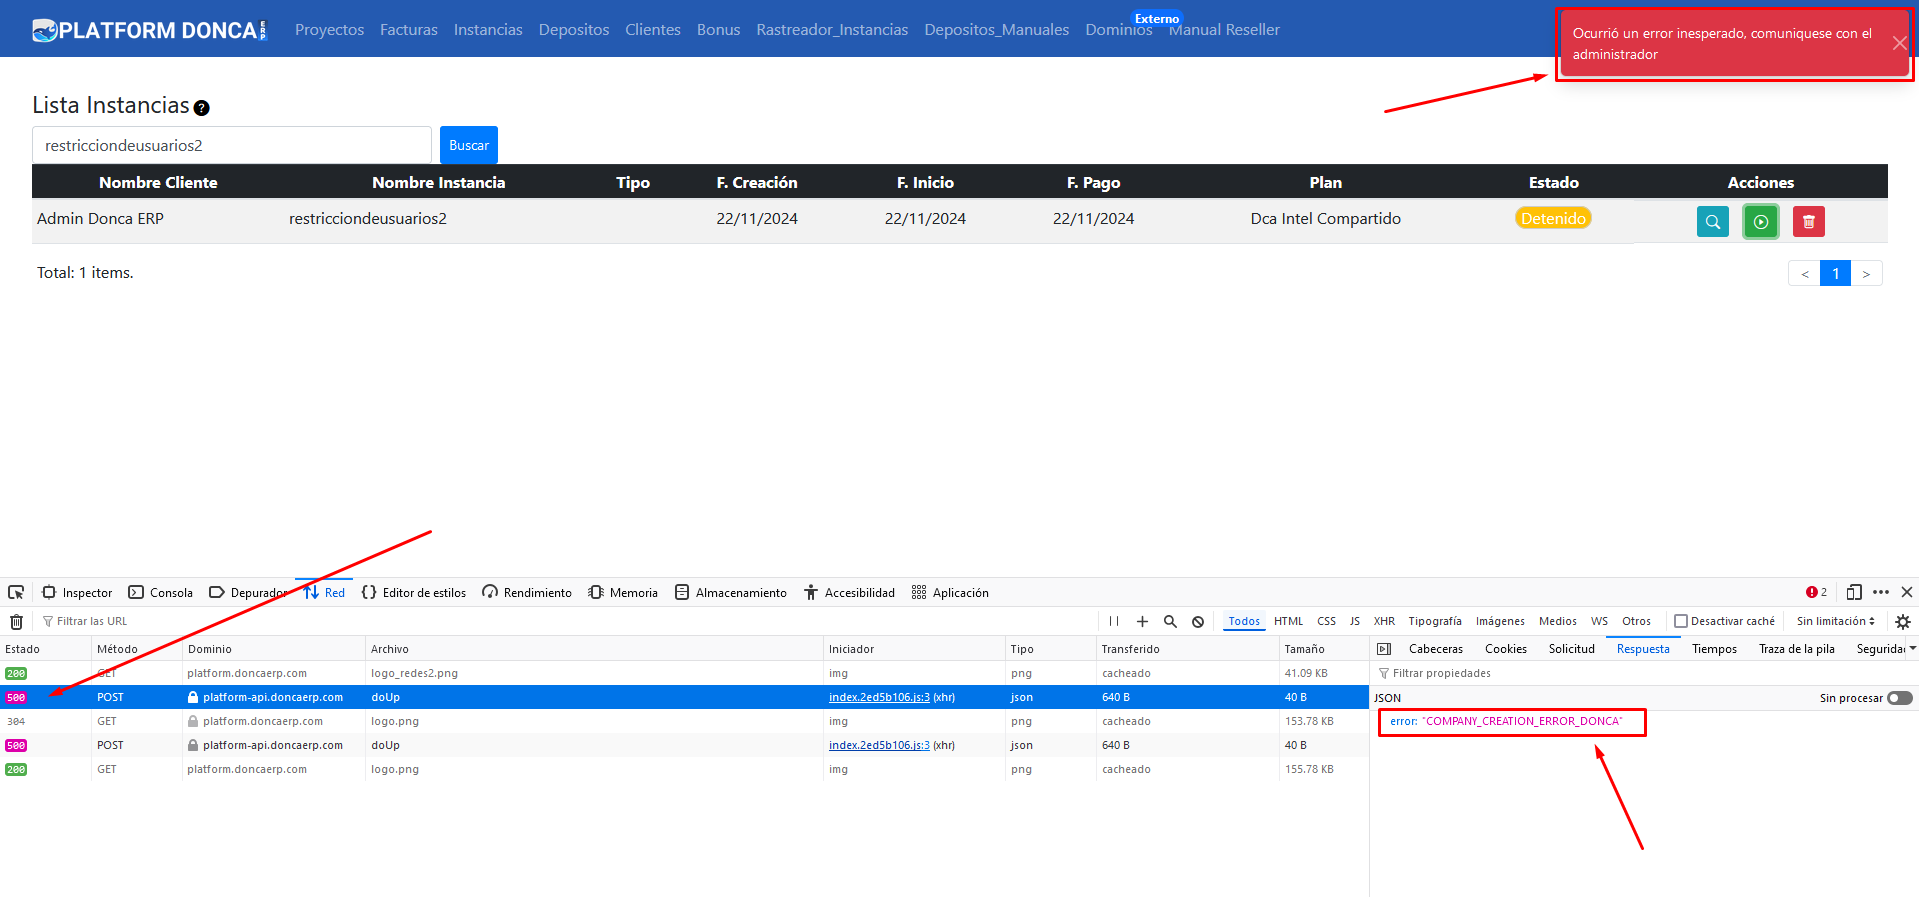Viewport: 1919px width, 897px height.
Task: Click the teal magnifier view instance button
Action: [1712, 221]
